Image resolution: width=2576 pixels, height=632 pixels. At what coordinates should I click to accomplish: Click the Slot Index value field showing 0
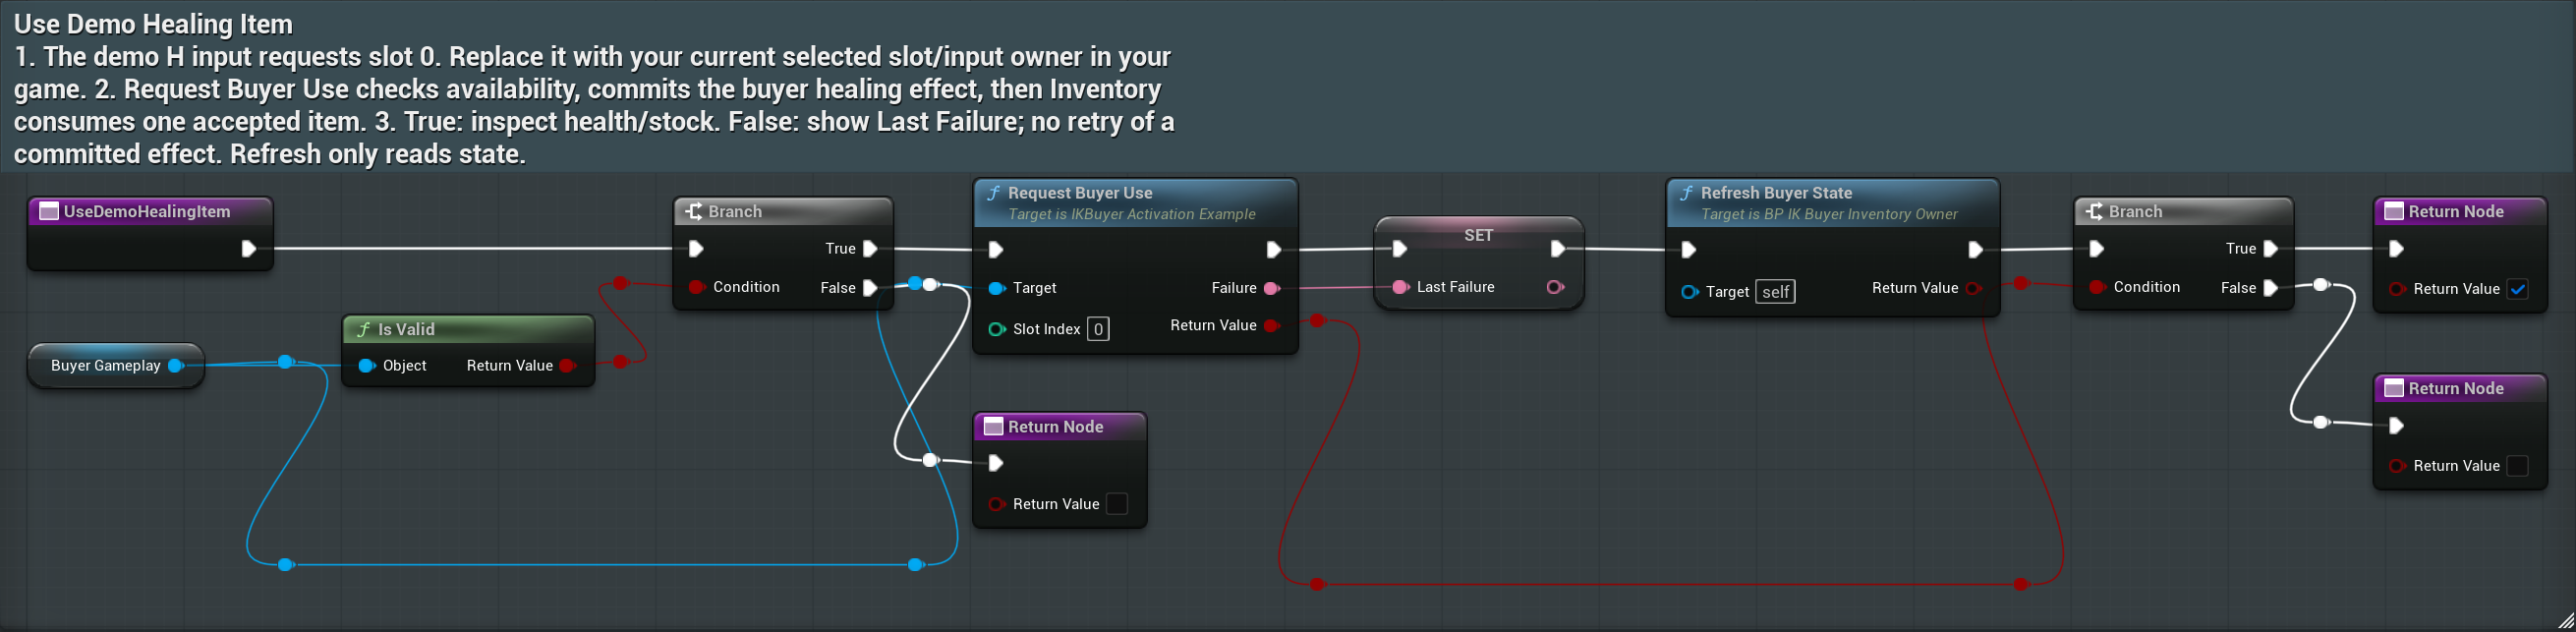click(1098, 329)
